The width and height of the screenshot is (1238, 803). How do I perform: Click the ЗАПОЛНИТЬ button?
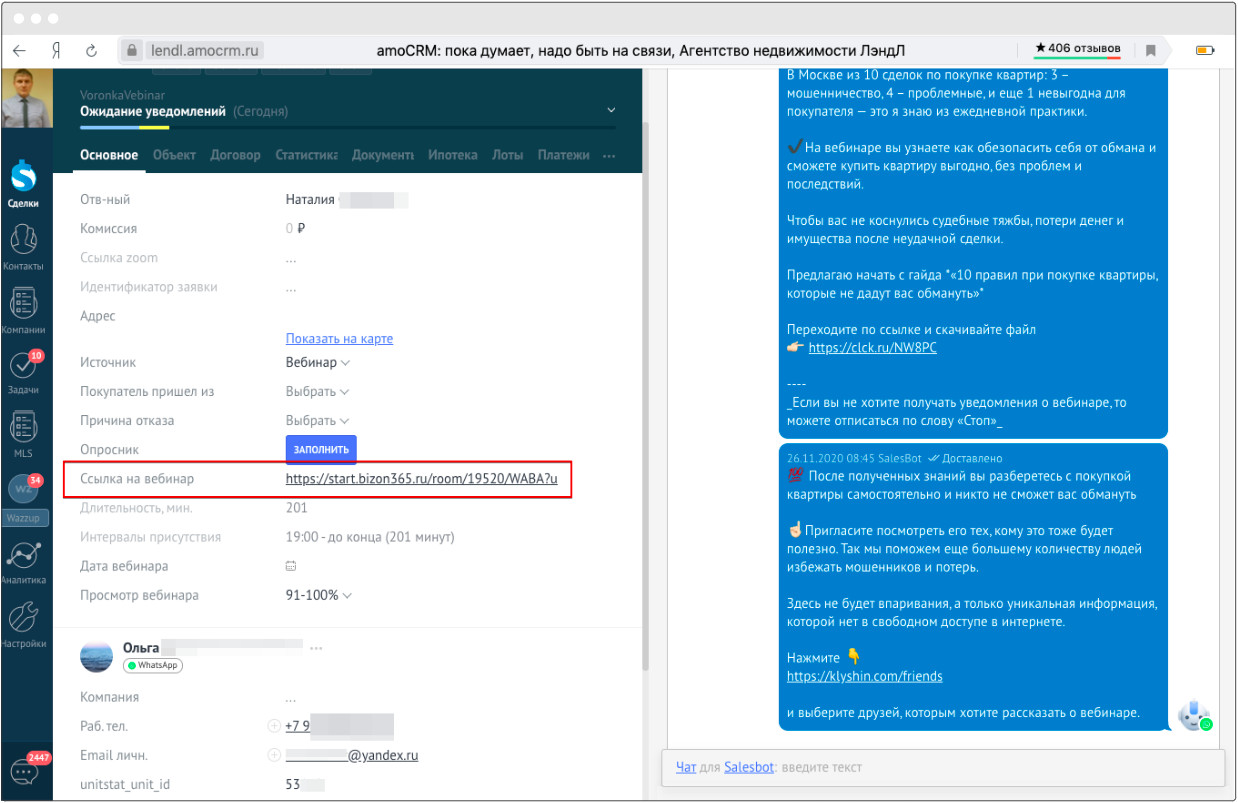click(321, 450)
